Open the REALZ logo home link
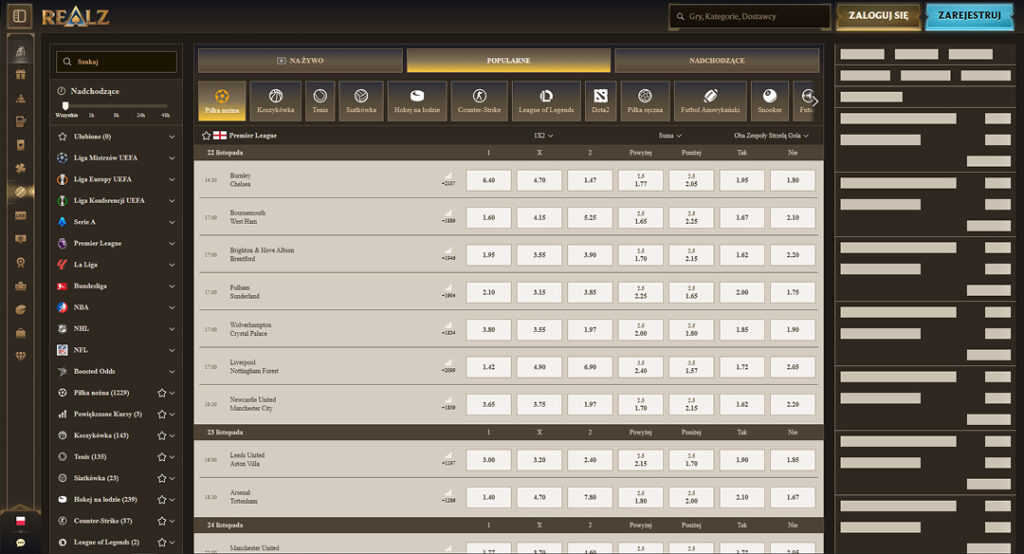 tap(75, 17)
